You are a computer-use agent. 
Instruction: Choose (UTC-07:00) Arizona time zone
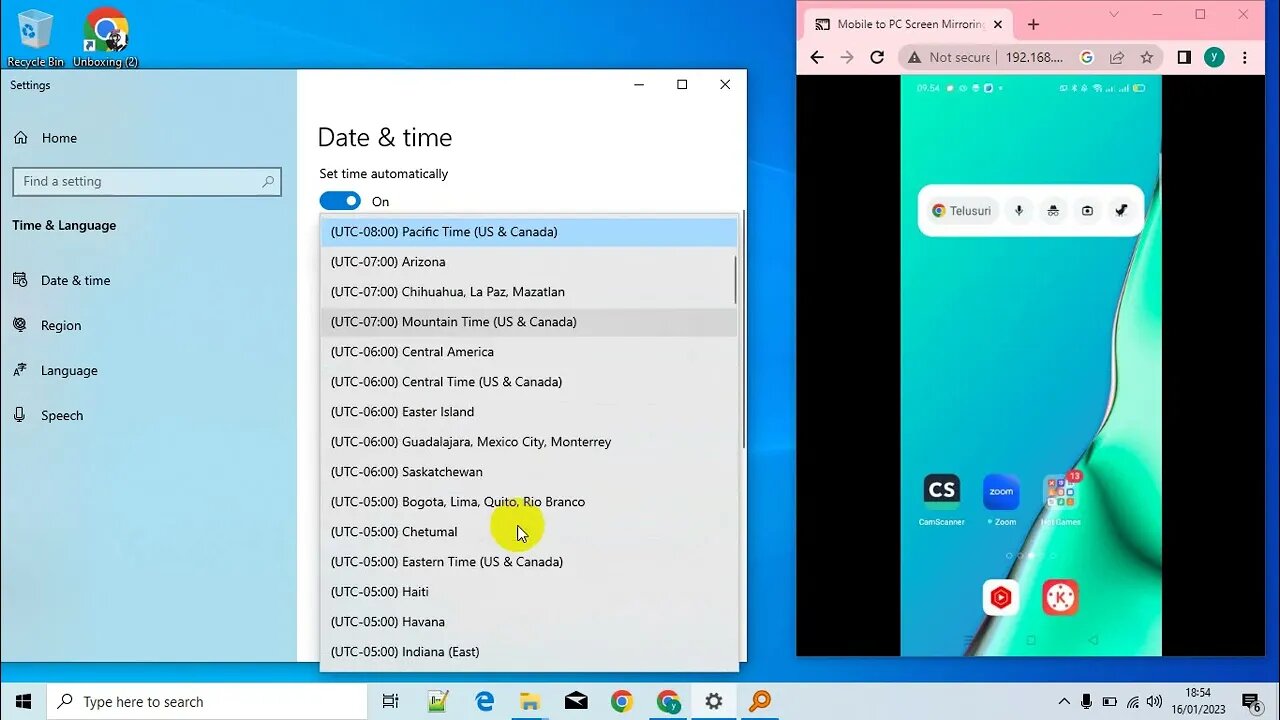click(528, 262)
